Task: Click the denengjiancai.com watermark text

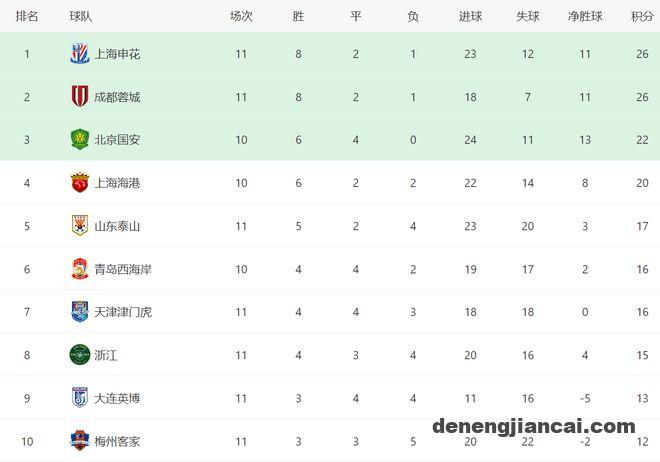Action: [534, 426]
